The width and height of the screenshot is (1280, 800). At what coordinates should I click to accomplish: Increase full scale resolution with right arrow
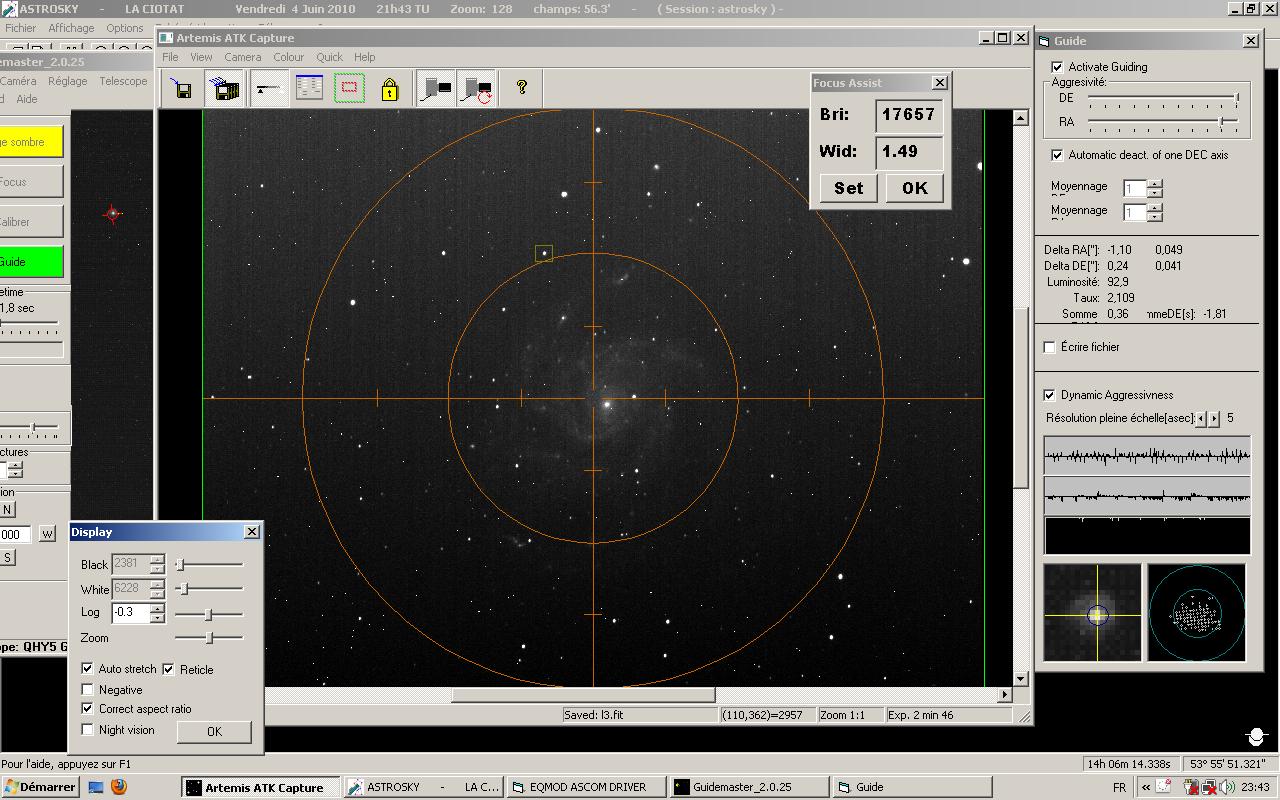pos(1214,419)
